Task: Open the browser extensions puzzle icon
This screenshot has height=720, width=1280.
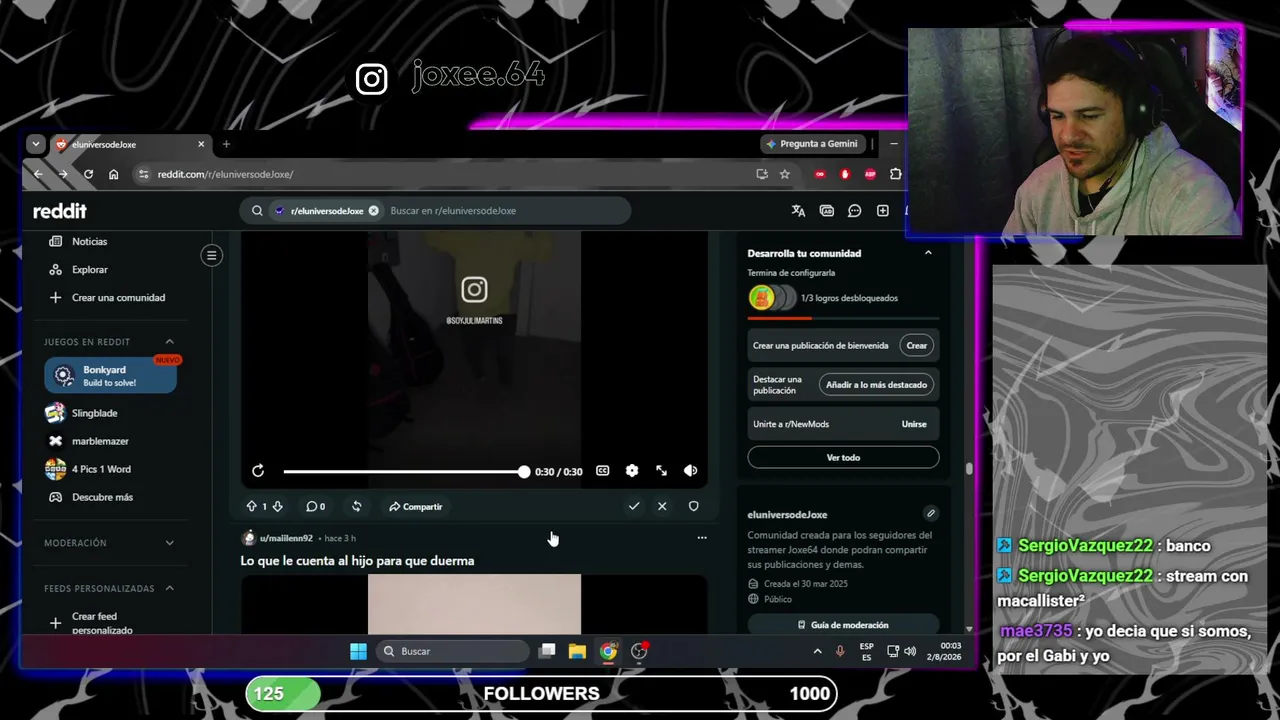Action: point(895,174)
